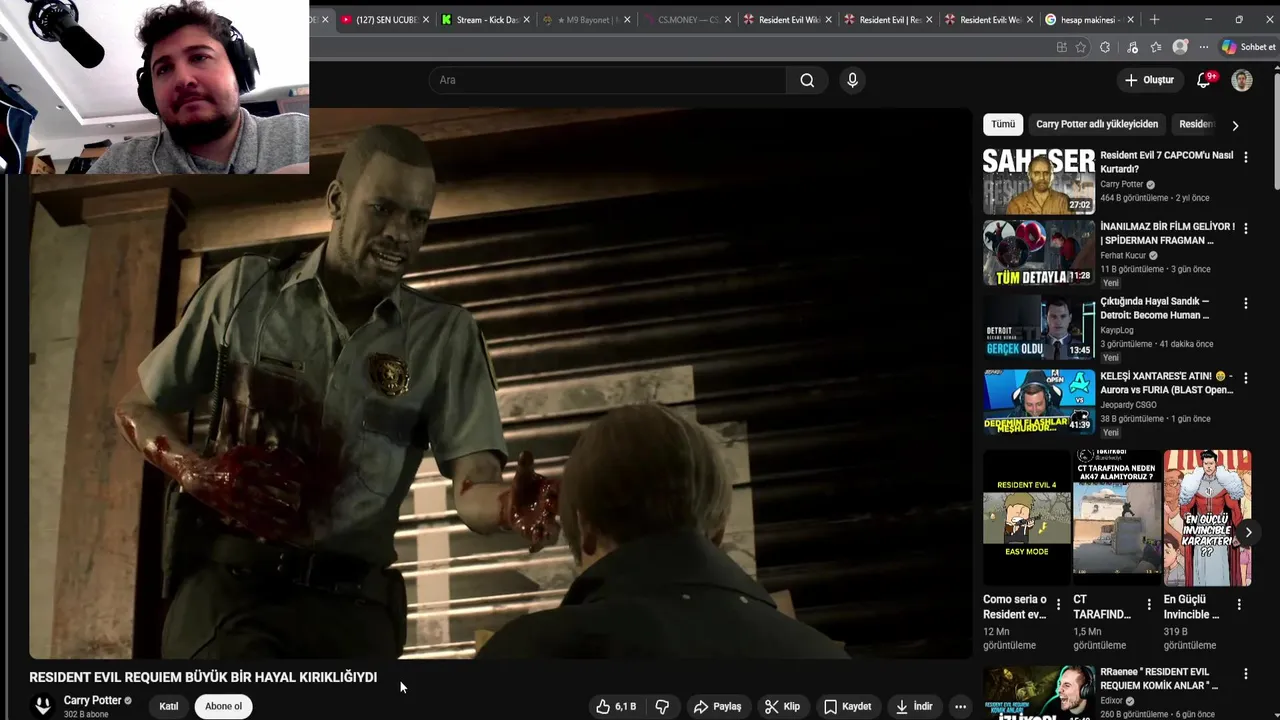The image size is (1280, 720).
Task: Open the browser extensions puzzle icon
Action: pyautogui.click(x=1105, y=47)
